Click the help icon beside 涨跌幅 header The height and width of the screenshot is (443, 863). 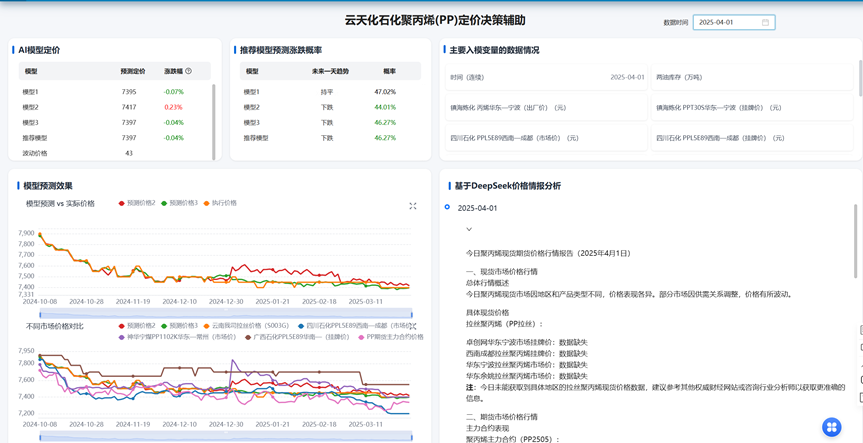tap(188, 71)
